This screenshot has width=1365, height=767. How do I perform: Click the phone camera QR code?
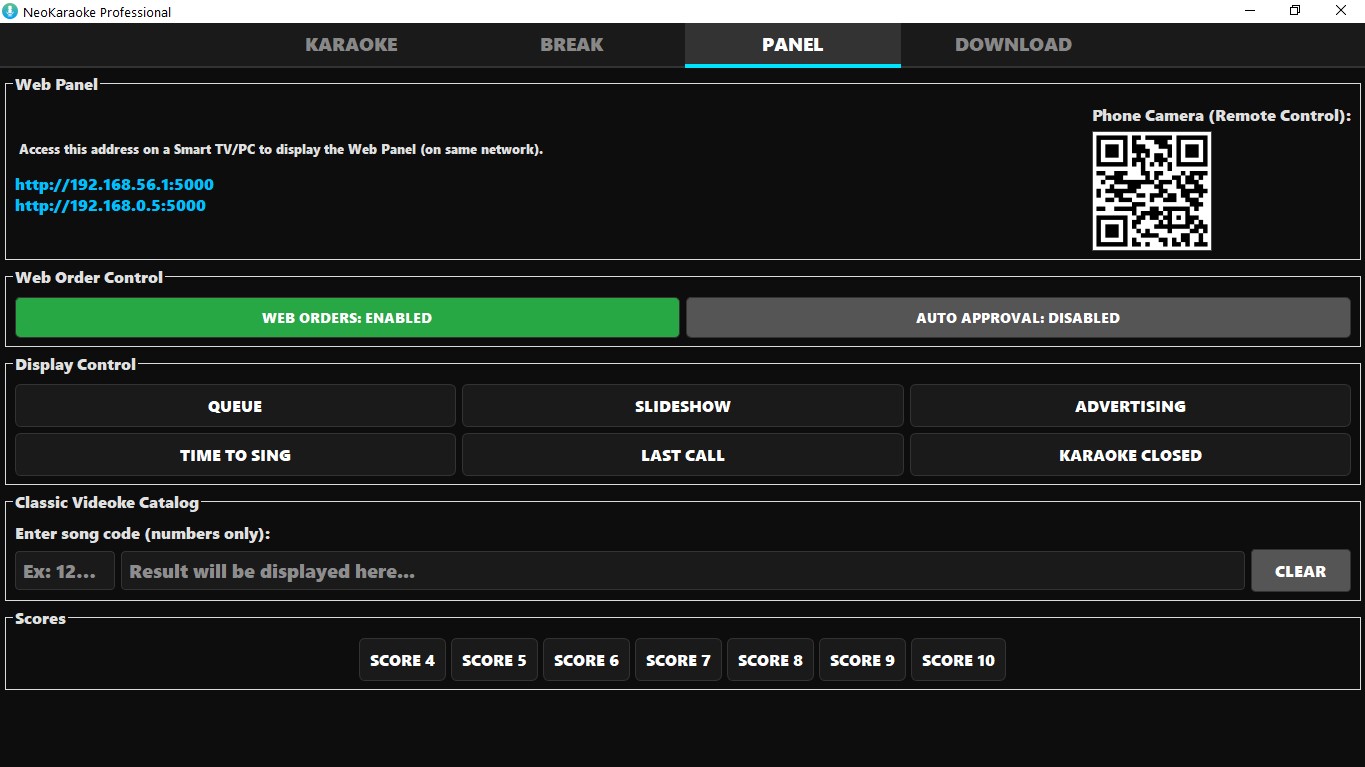[1151, 191]
